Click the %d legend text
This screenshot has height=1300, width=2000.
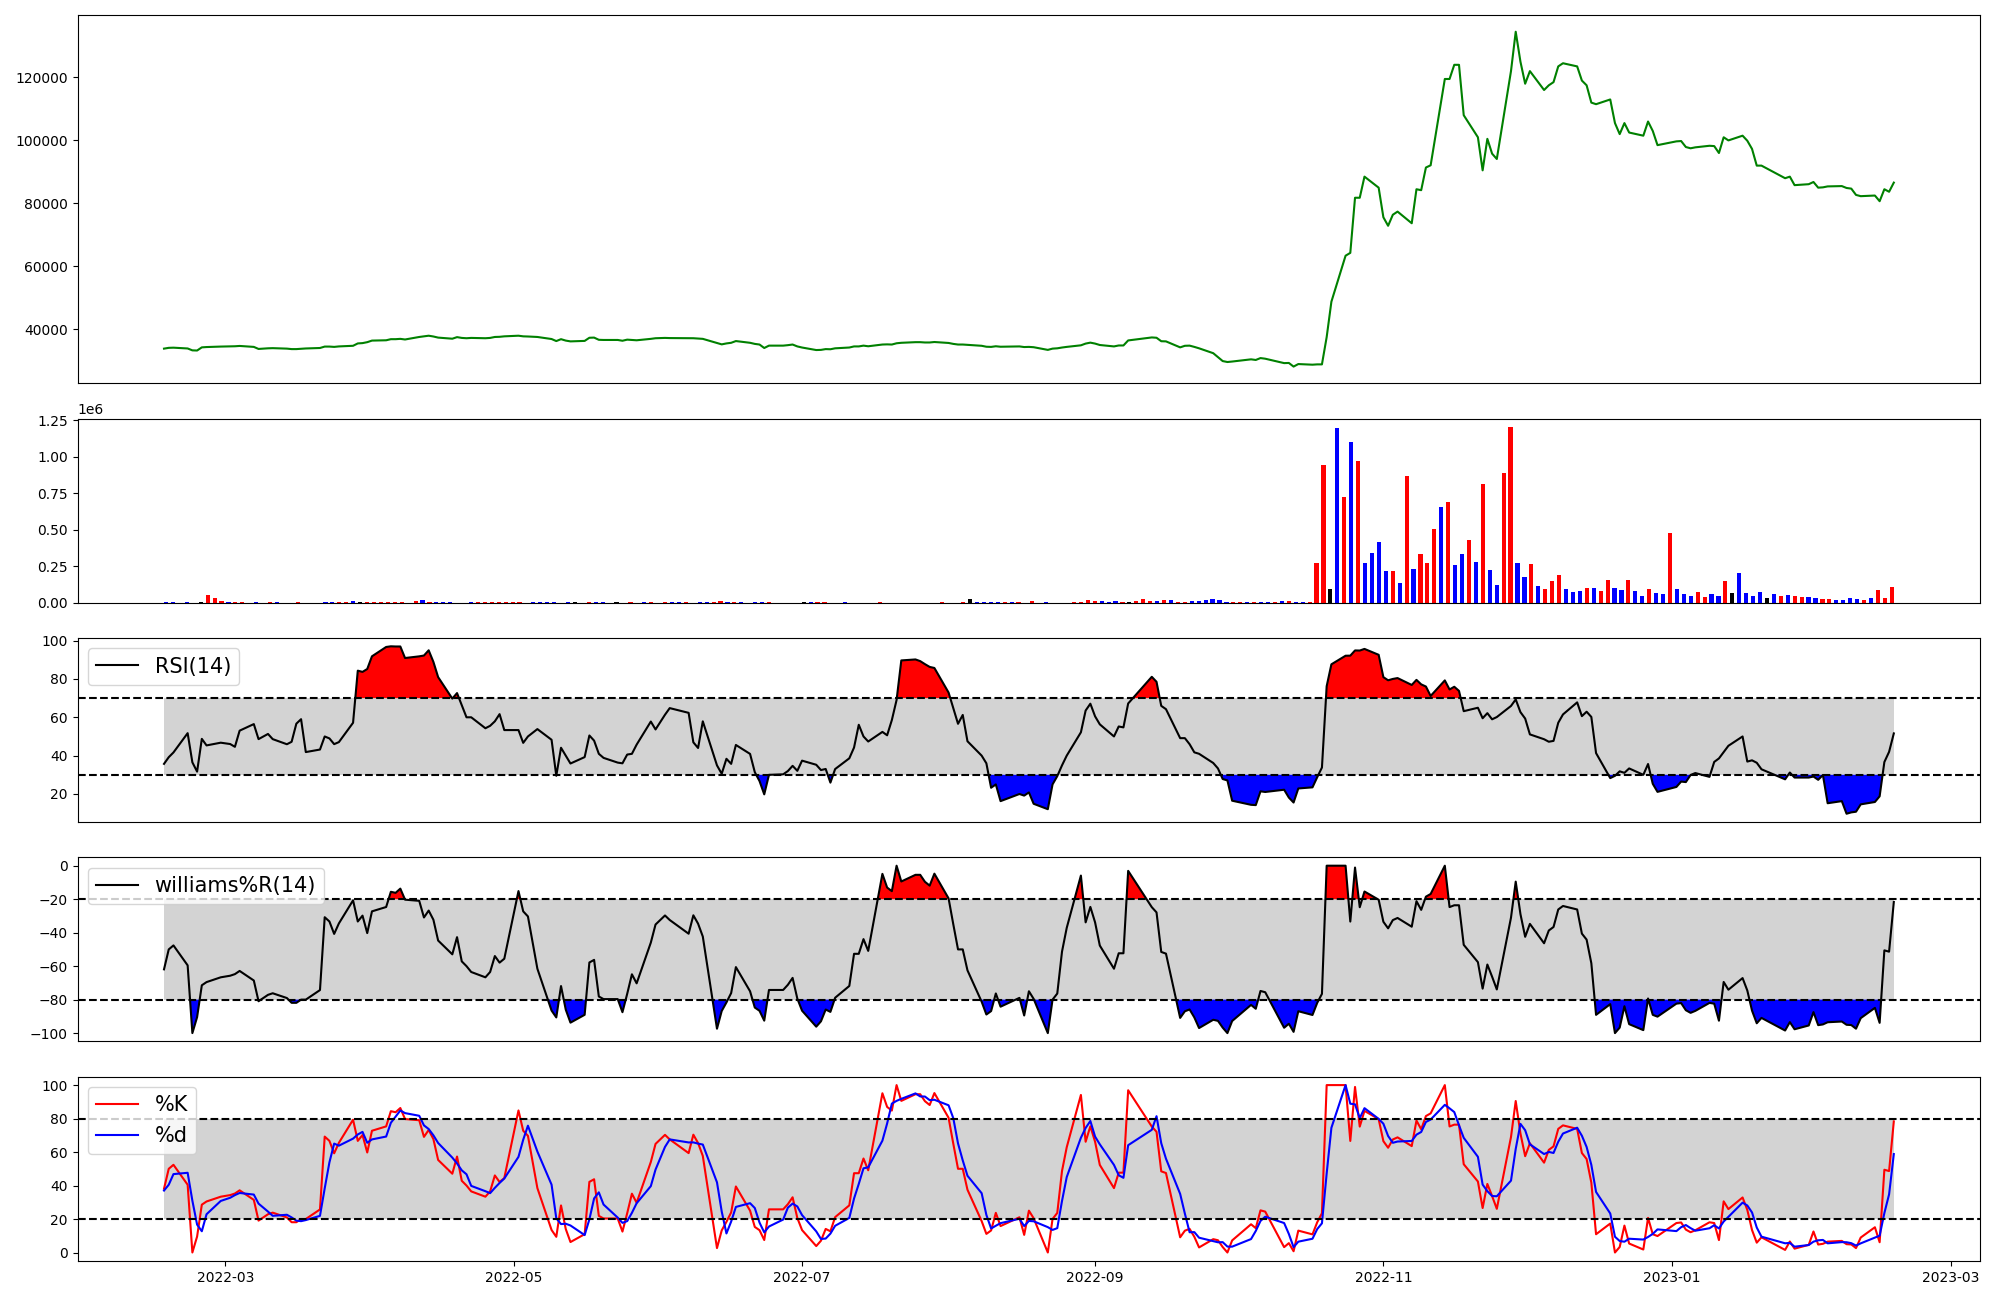[171, 1135]
